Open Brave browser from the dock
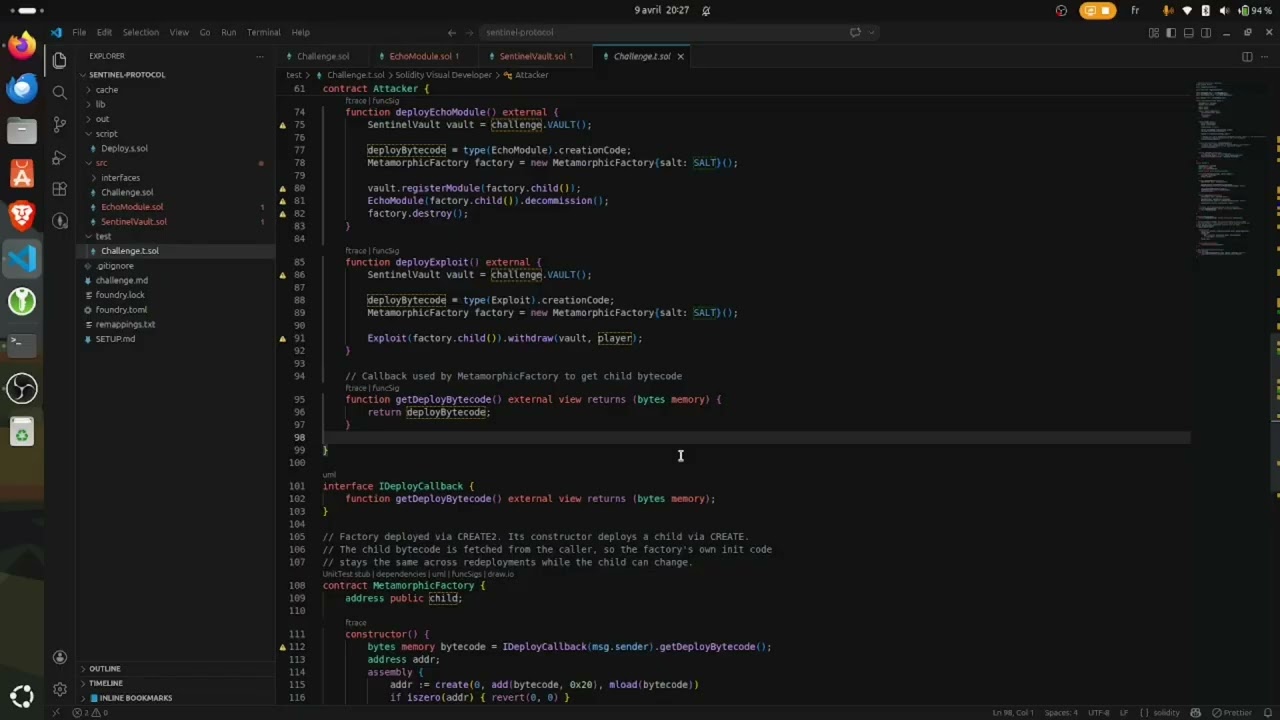Viewport: 1280px width, 720px height. click(x=22, y=216)
